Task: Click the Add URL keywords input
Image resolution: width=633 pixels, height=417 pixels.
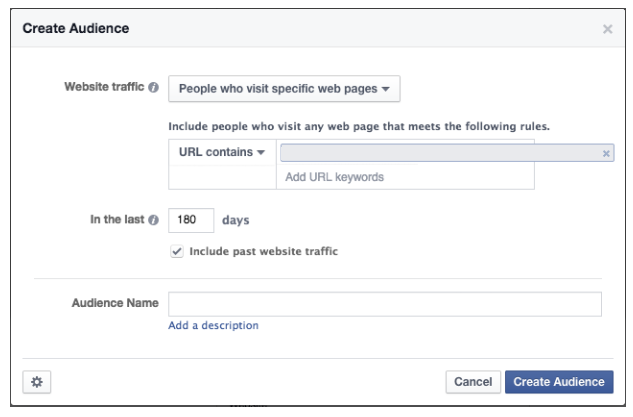Action: click(x=404, y=177)
